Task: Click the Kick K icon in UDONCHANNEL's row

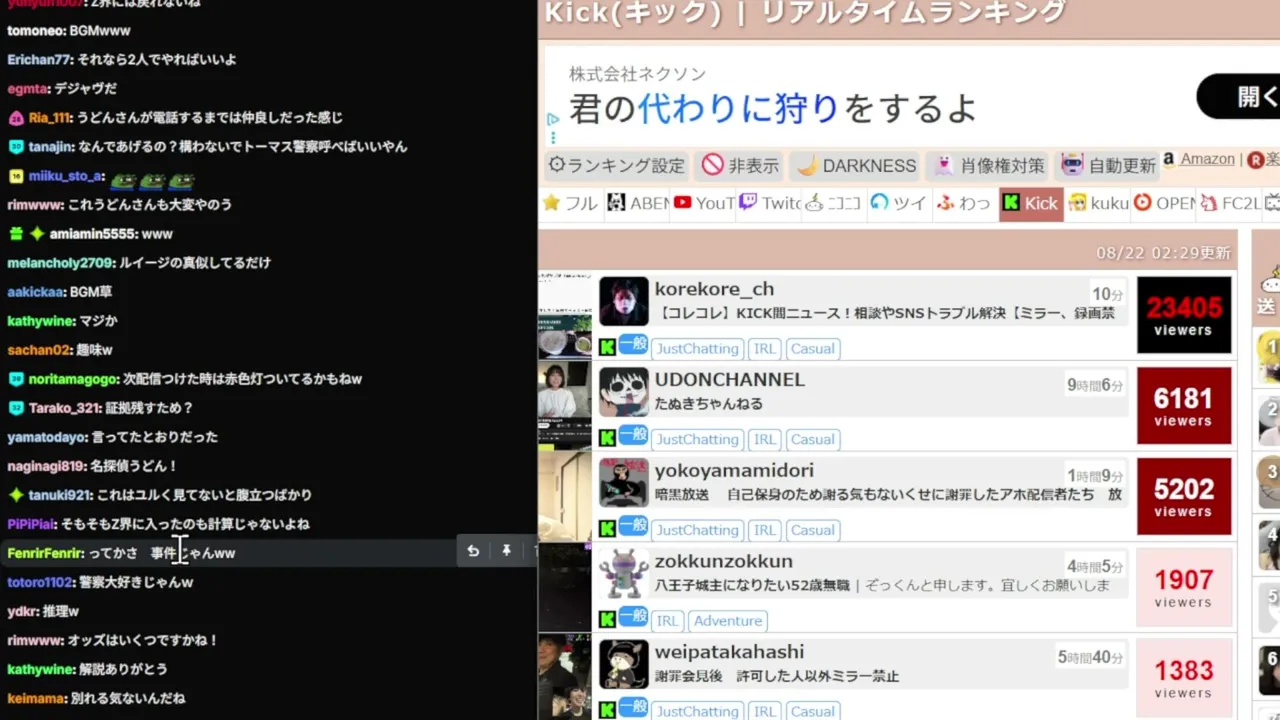Action: coord(607,438)
